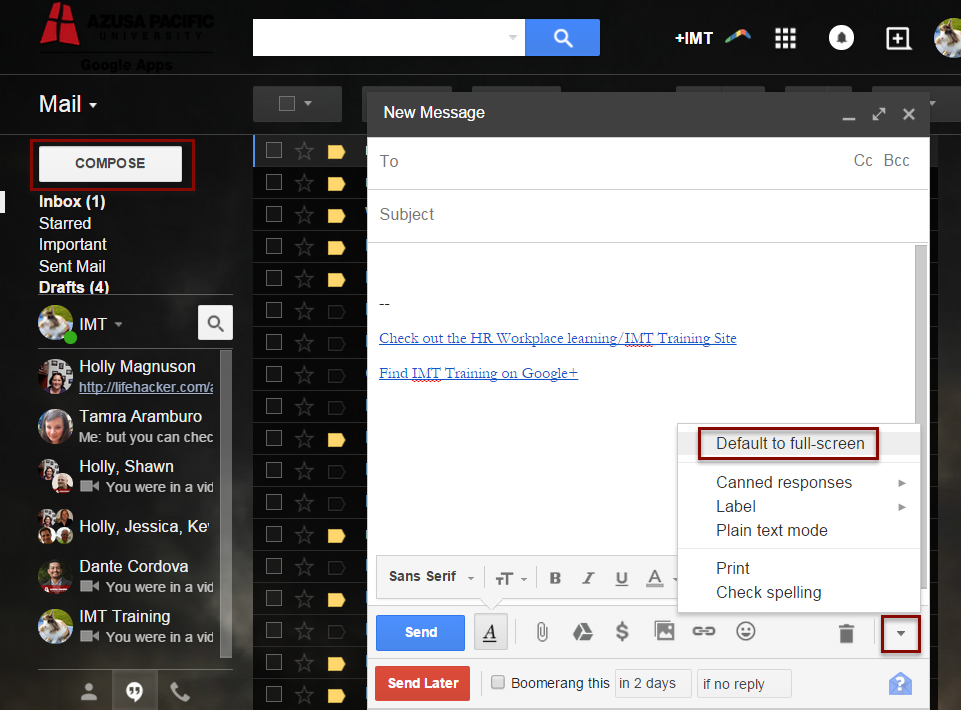961x710 pixels.
Task: Open Find IMT Training on Google+ link
Action: [478, 373]
